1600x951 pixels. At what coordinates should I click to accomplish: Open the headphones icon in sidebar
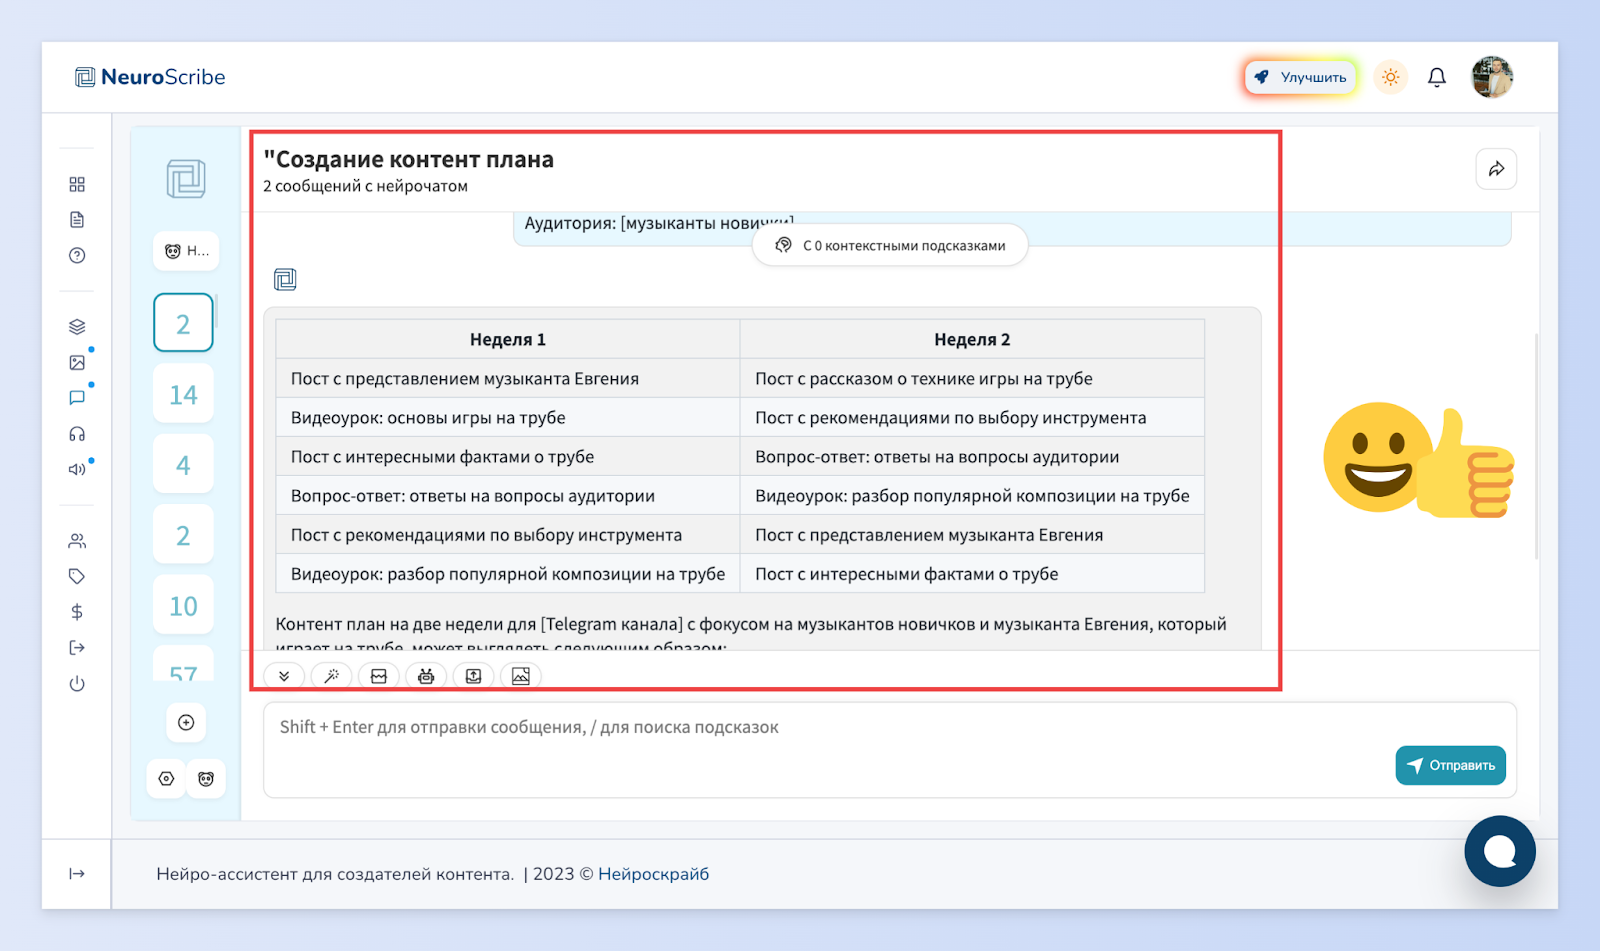point(77,434)
